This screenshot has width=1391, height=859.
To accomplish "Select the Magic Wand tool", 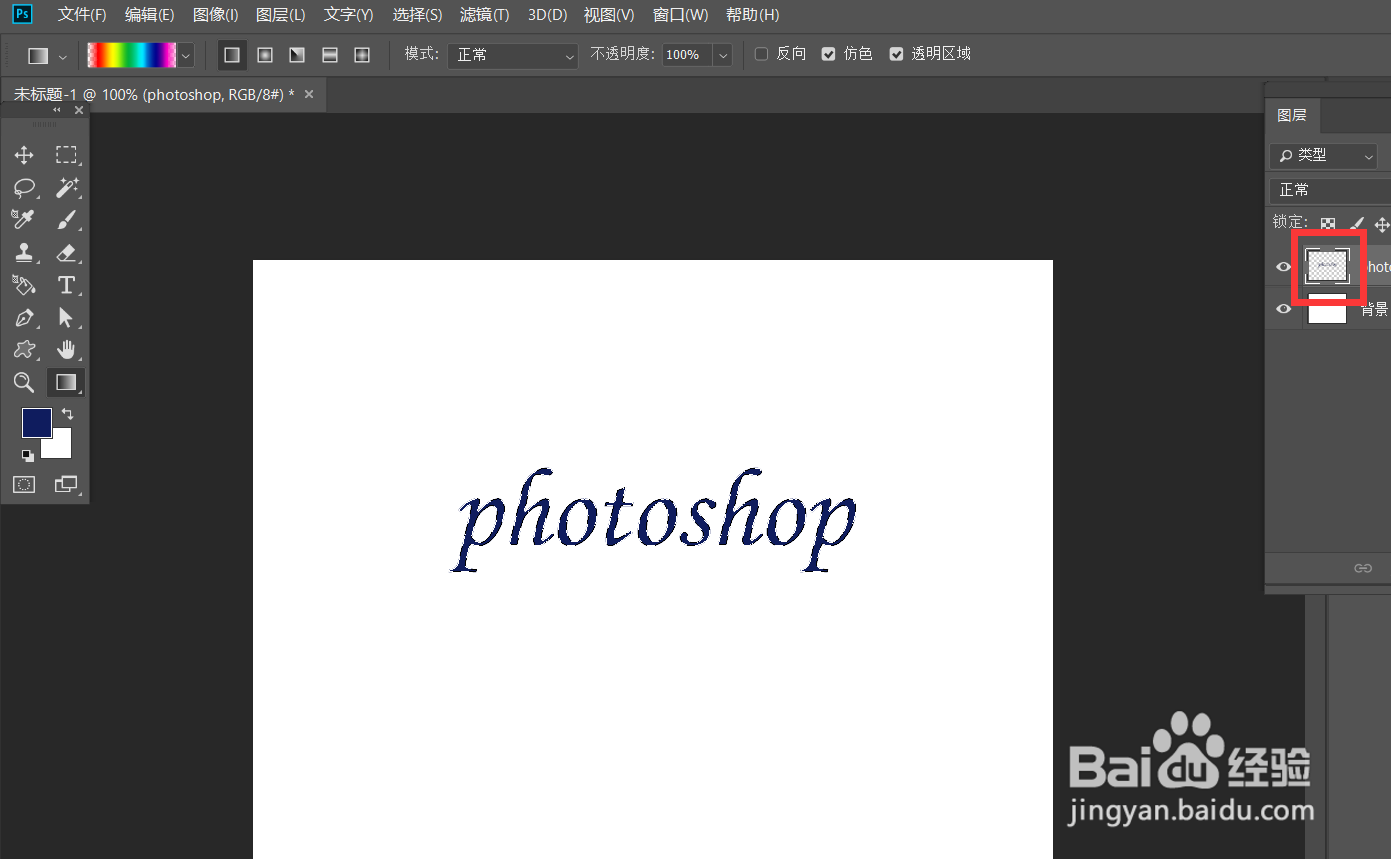I will [66, 187].
